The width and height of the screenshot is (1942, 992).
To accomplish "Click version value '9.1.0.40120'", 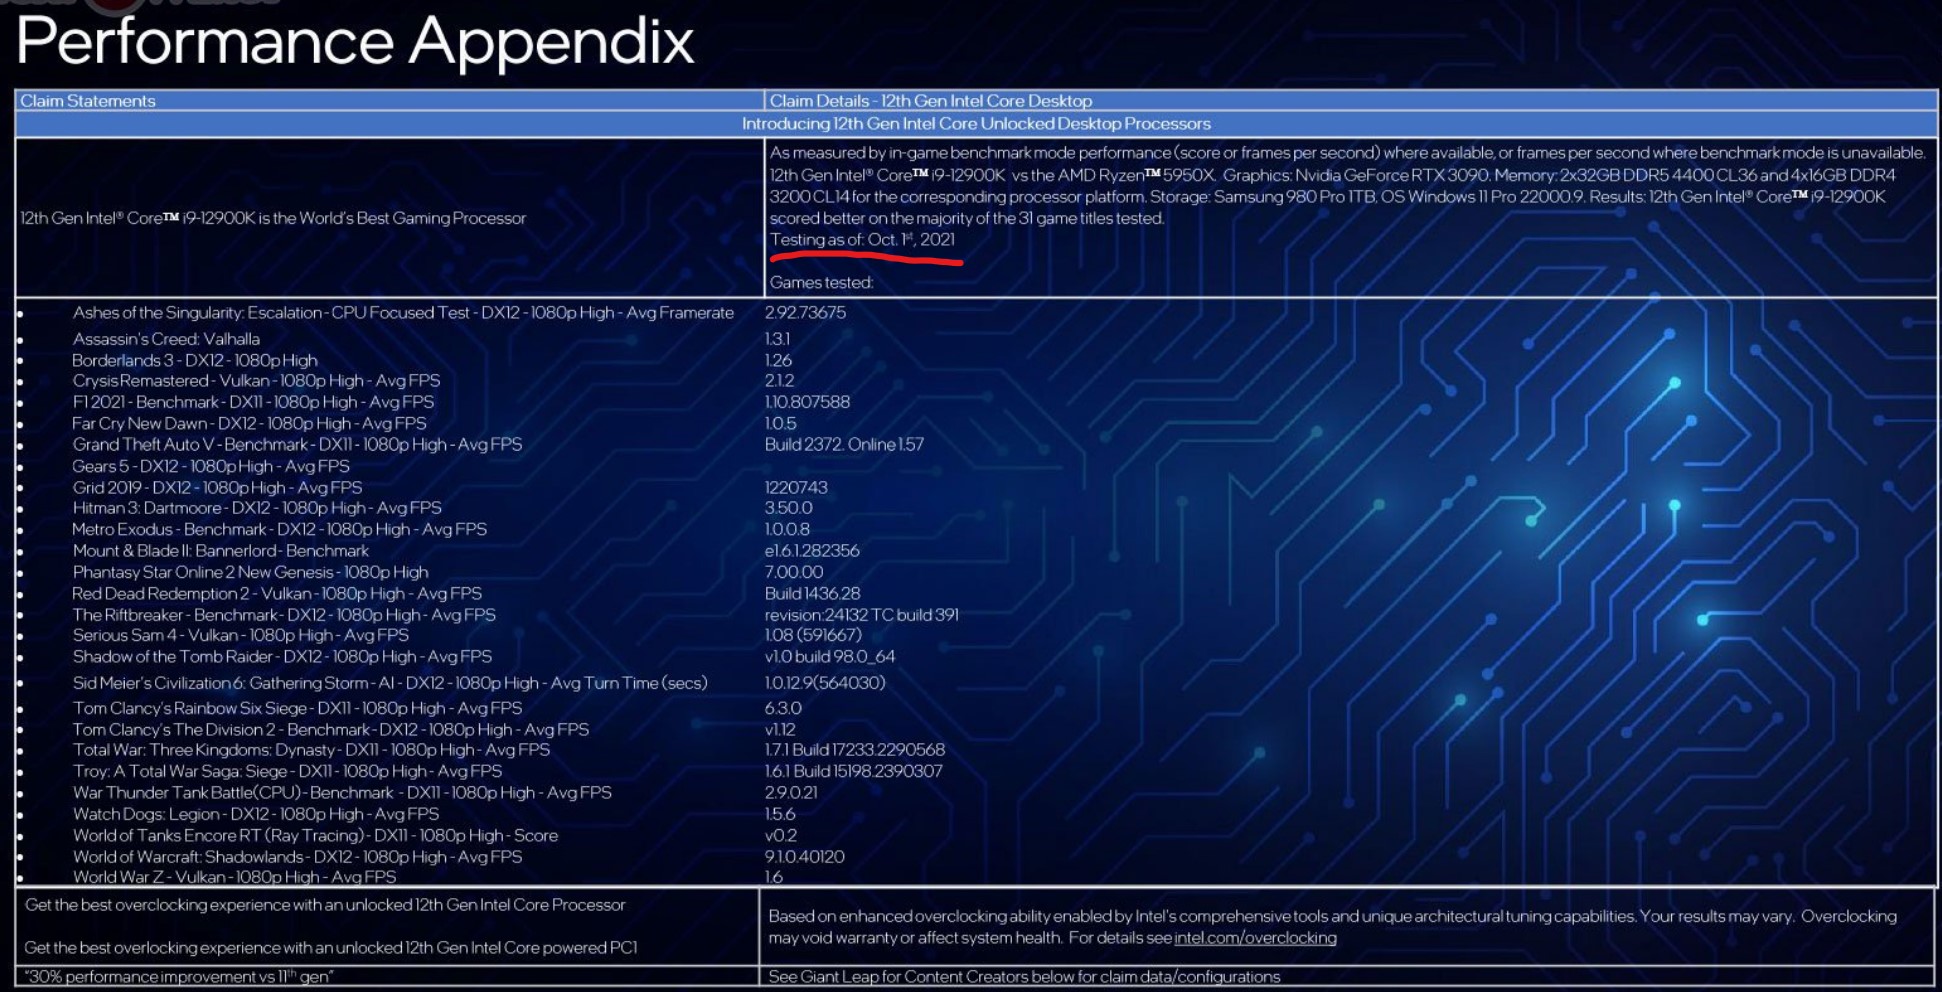I will coord(805,857).
